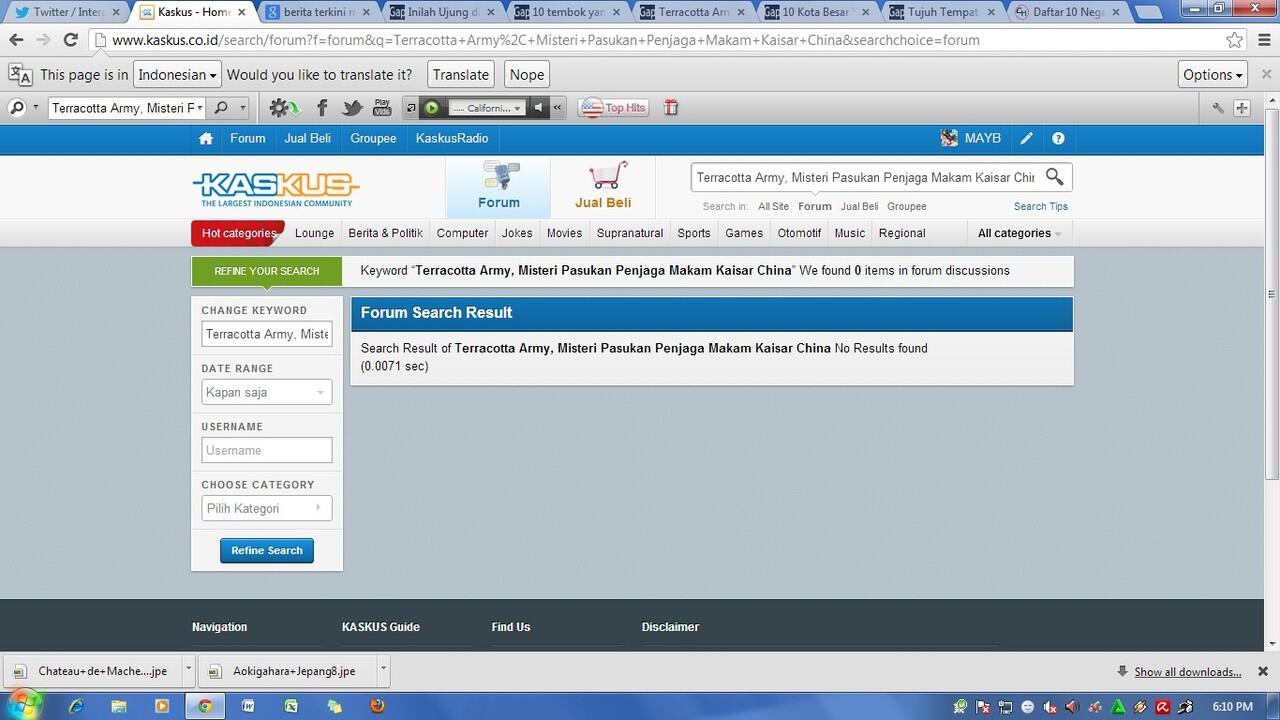Click the translate icon in translation bar
1280x720 pixels.
click(20, 74)
